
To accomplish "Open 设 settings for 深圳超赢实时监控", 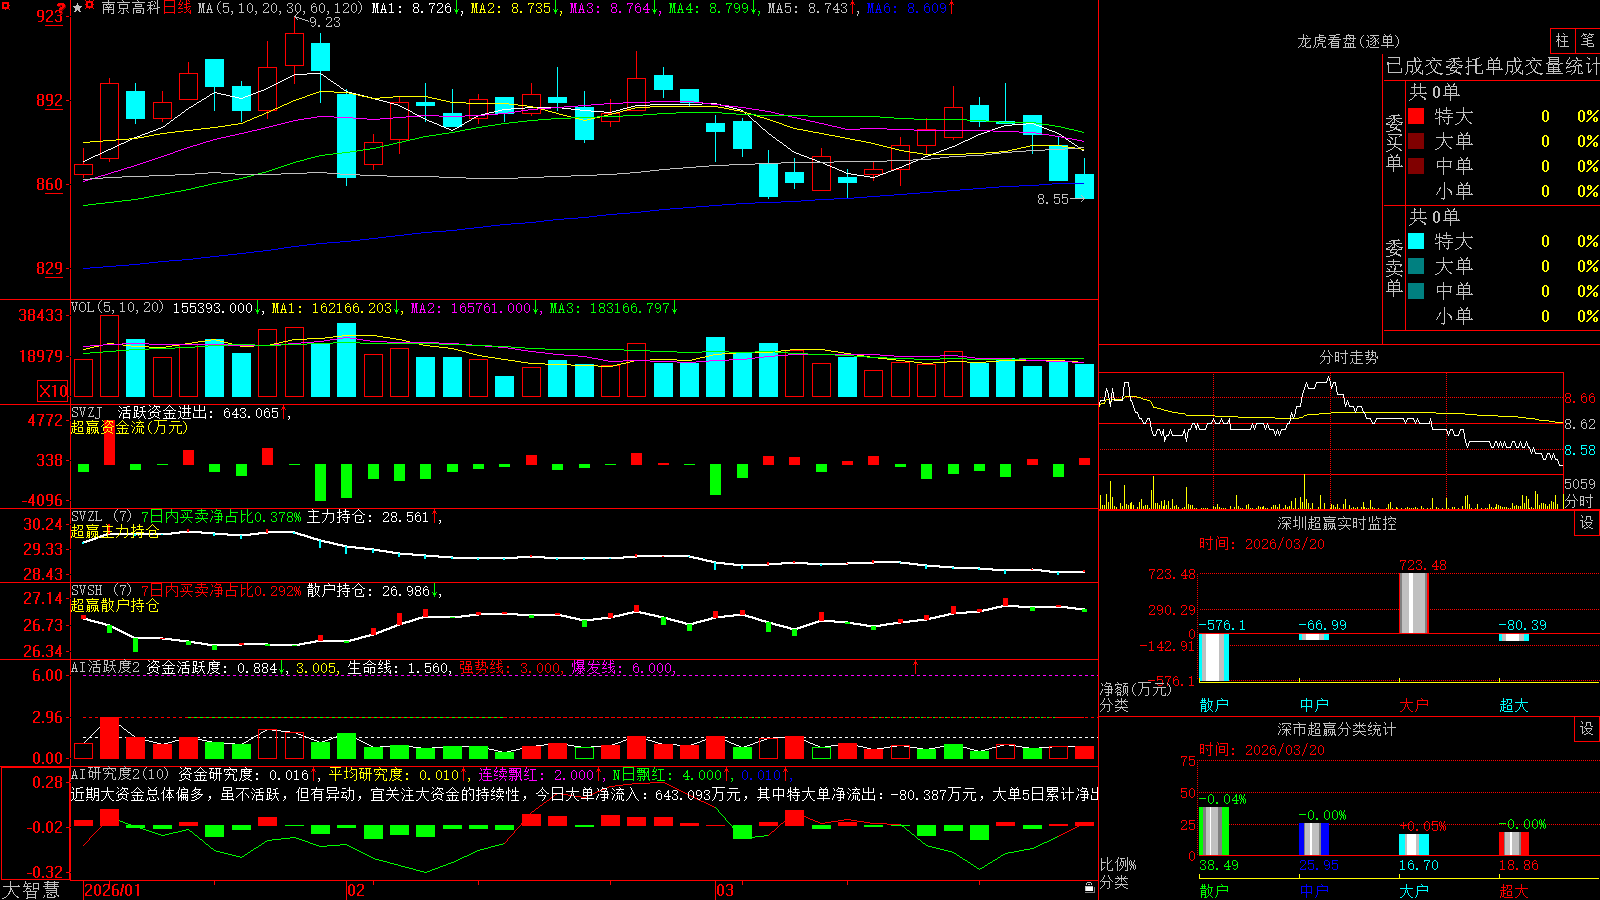I will pos(1587,523).
